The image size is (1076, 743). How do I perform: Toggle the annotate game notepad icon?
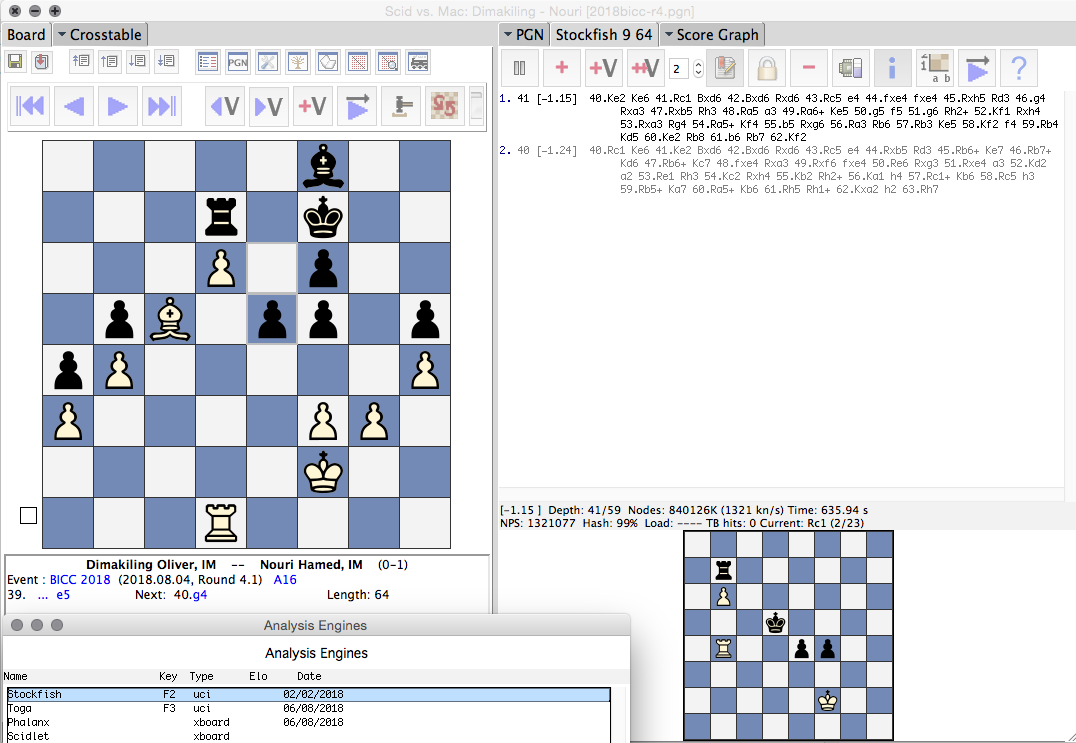tap(725, 68)
